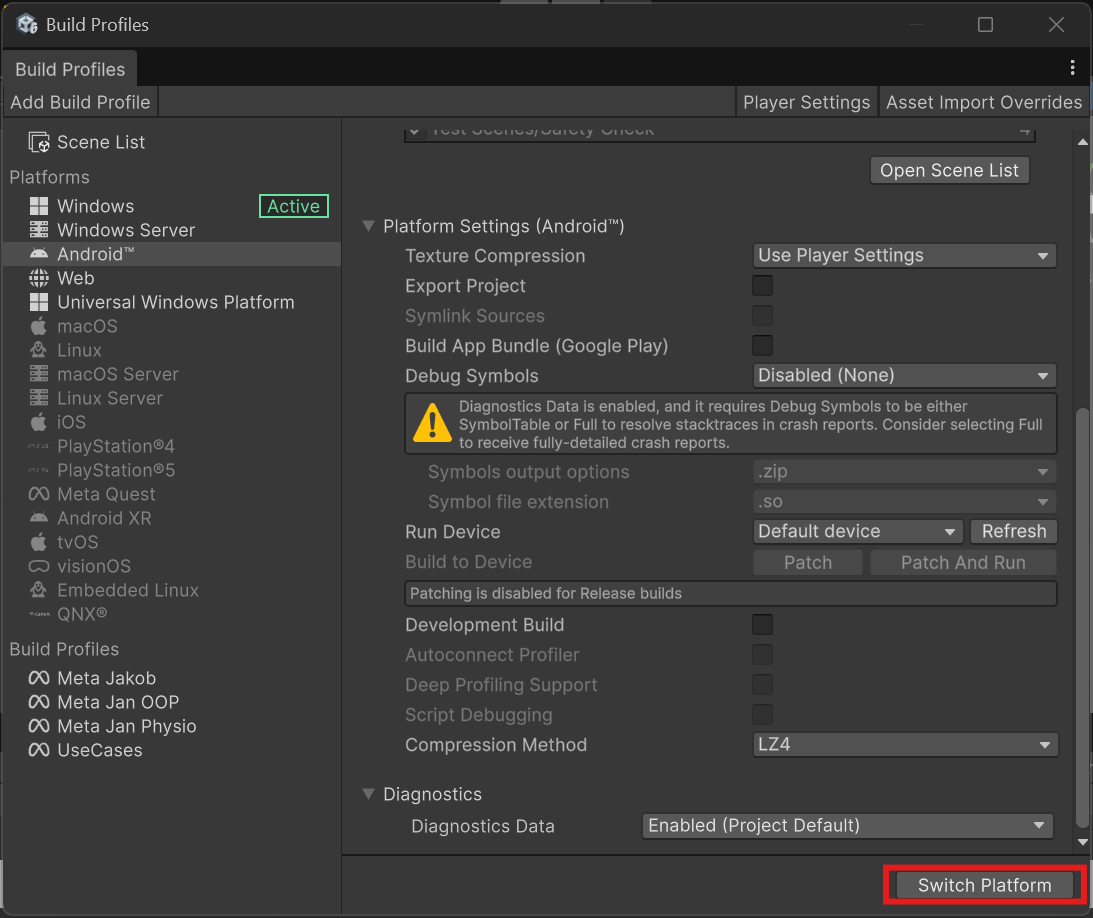Select the Build Profiles tab
The image size is (1093, 918).
pos(70,69)
